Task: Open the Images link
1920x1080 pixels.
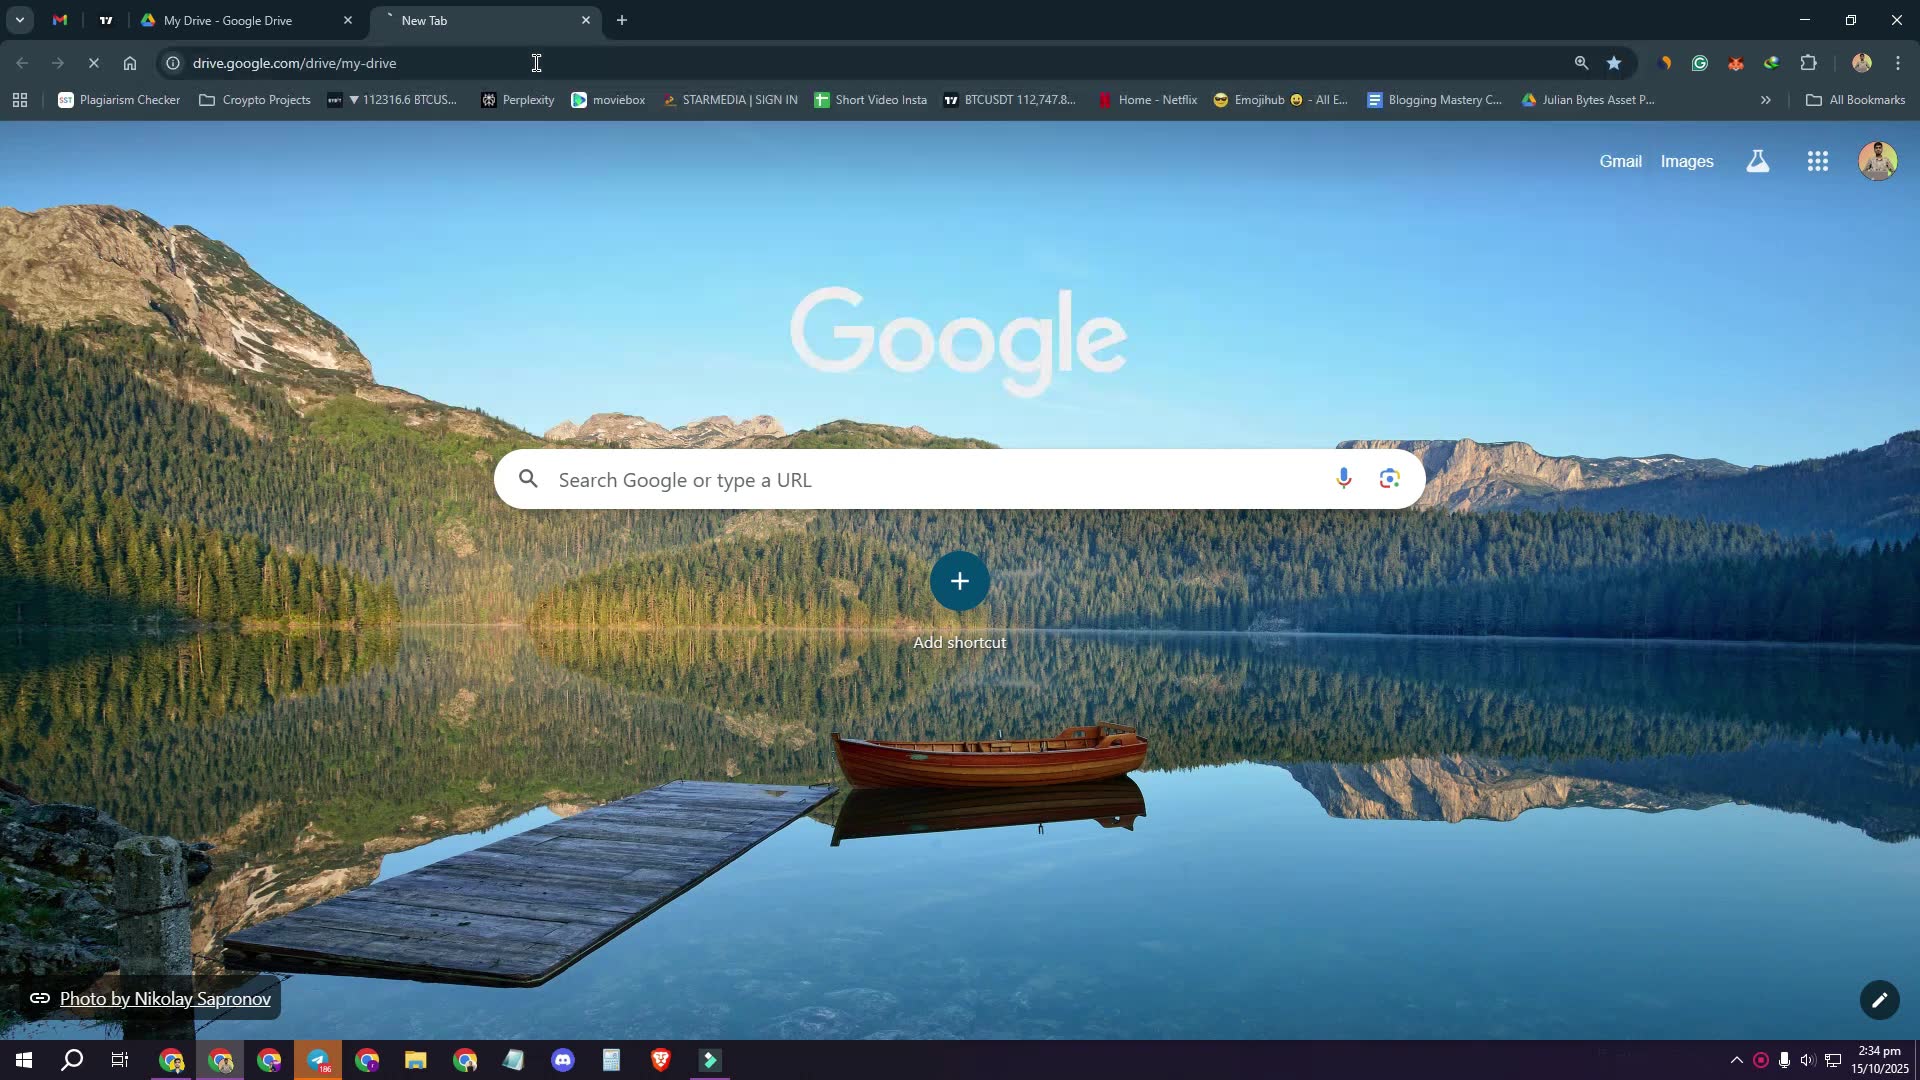Action: coord(1686,161)
